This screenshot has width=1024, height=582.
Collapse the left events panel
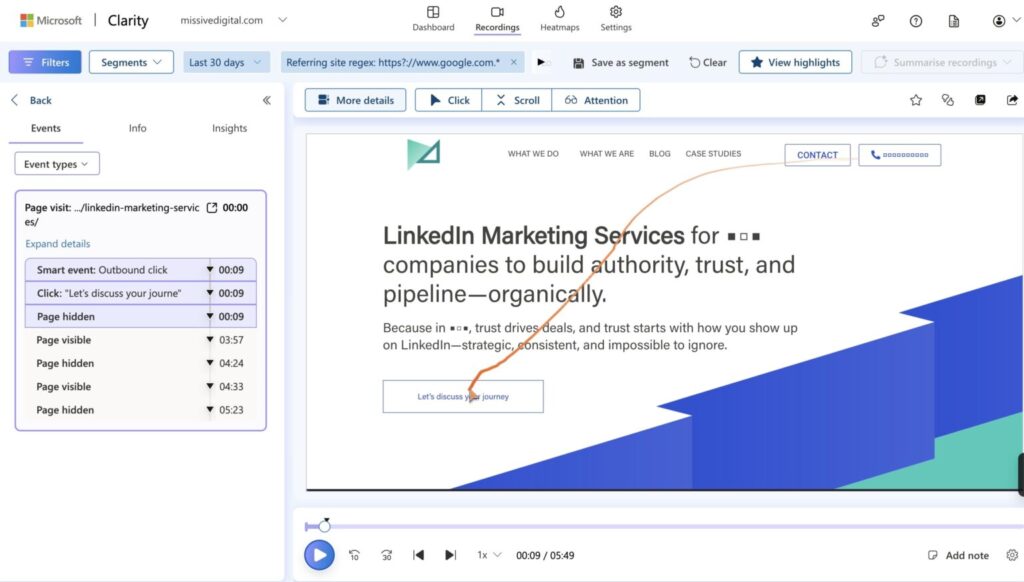[x=267, y=100]
